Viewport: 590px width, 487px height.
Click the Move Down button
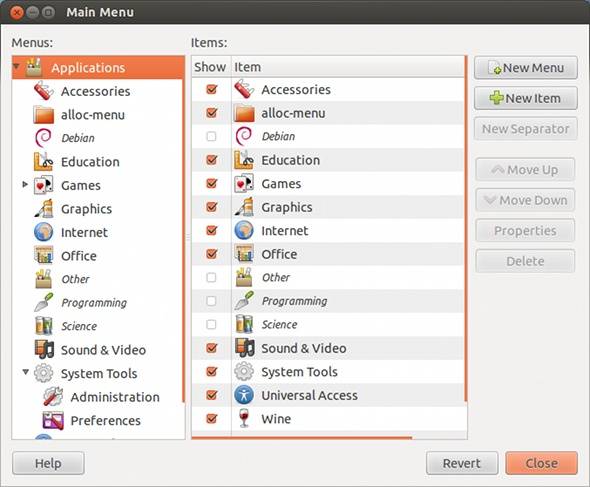525,200
